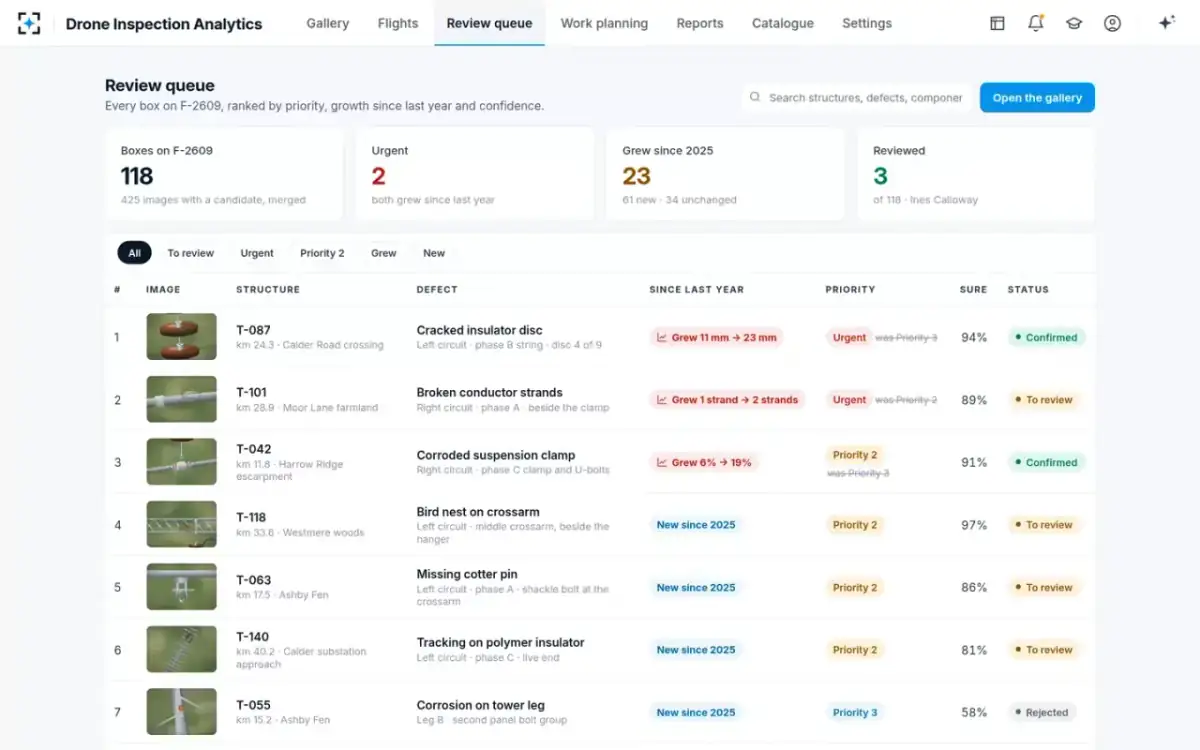The image size is (1200, 750).
Task: Open the T-042 suspension clamp thumbnail
Action: click(x=181, y=462)
